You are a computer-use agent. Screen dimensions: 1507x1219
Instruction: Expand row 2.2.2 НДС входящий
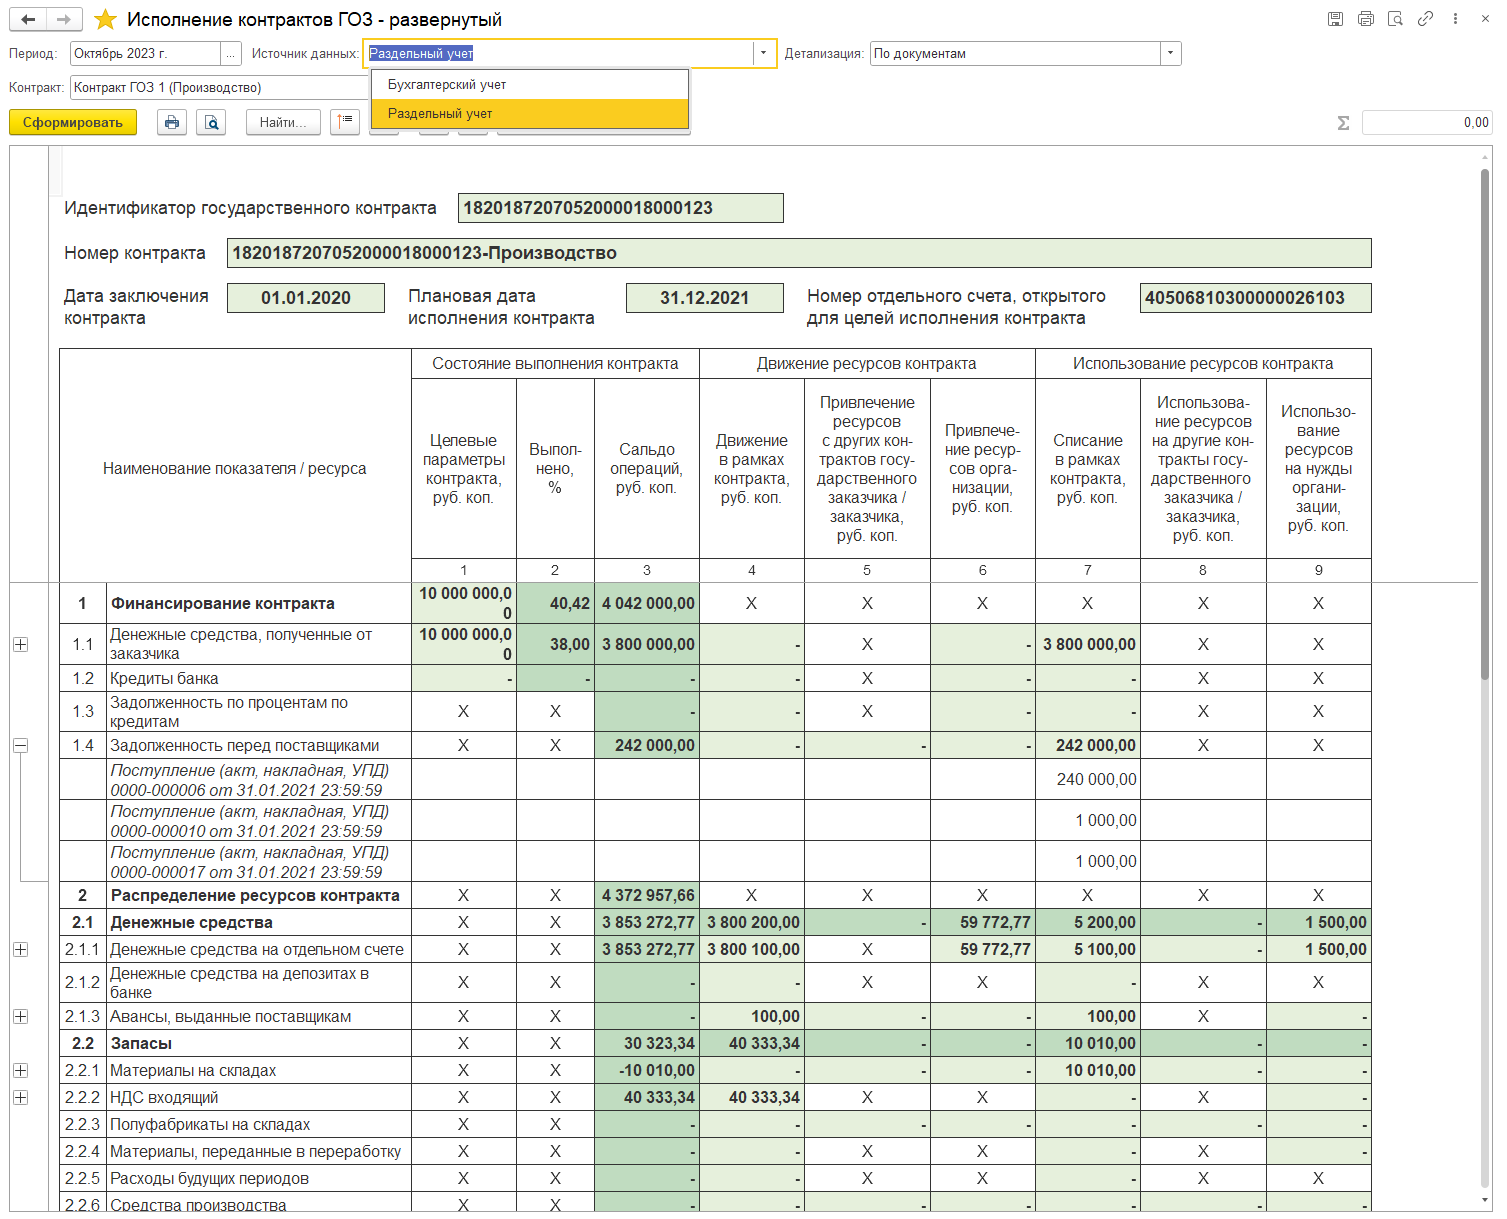[x=20, y=1098]
